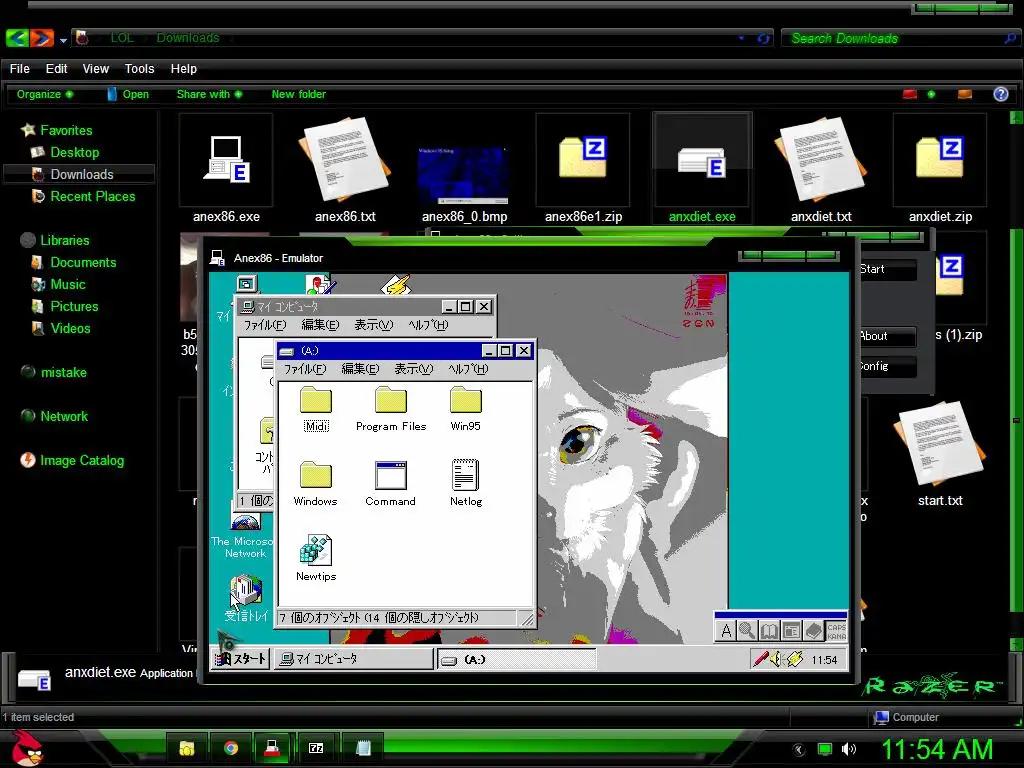
Task: Open ヘルプ(H) menu in マイ コンピュータ window
Action: (428, 325)
